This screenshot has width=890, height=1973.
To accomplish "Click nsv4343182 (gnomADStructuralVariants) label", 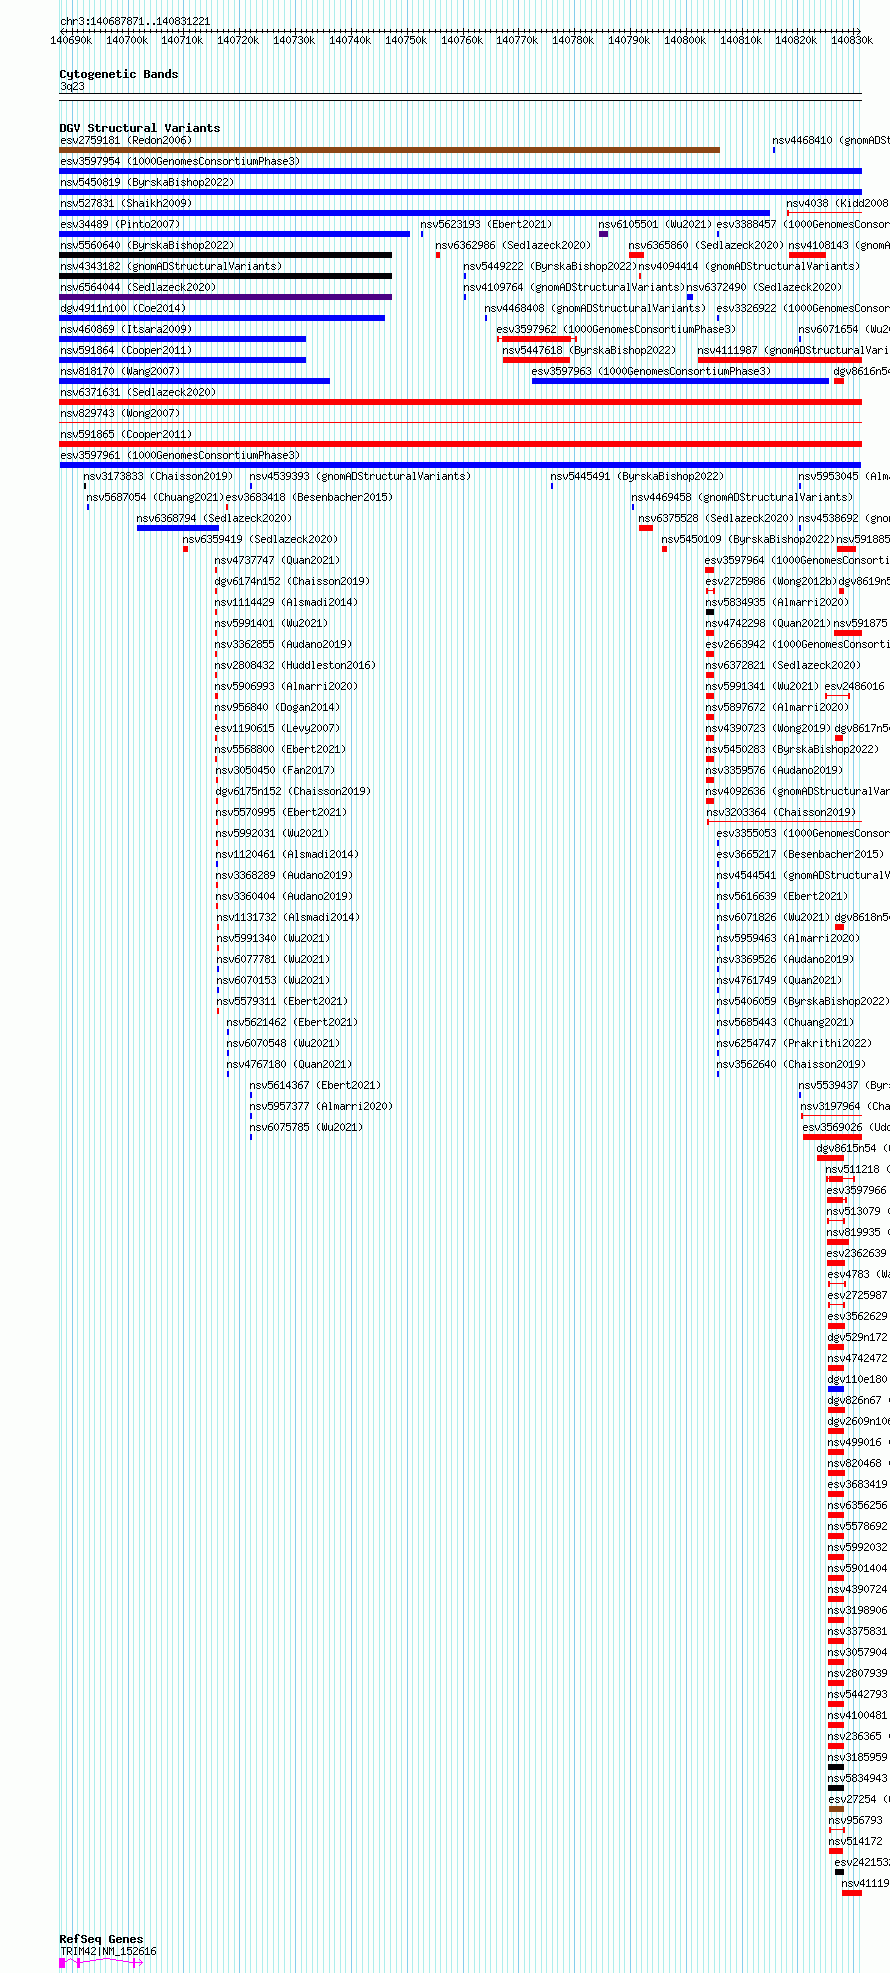I will tap(171, 267).
